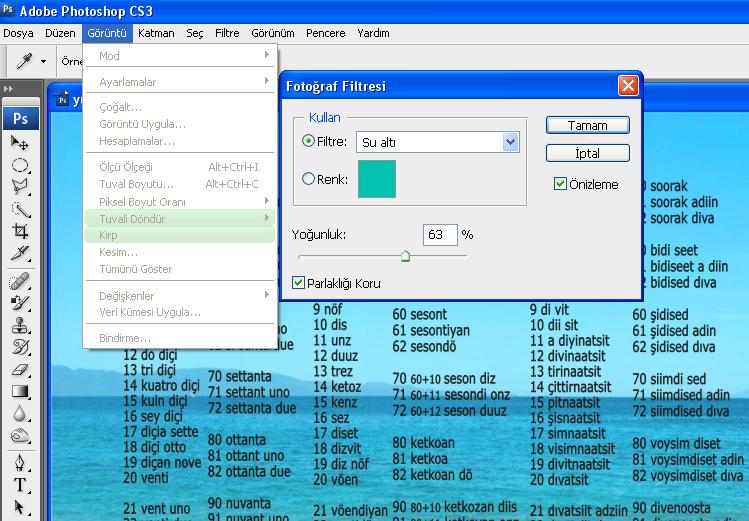Select the Polygonal Lasso tool
Image resolution: width=749 pixels, height=521 pixels.
click(x=20, y=187)
